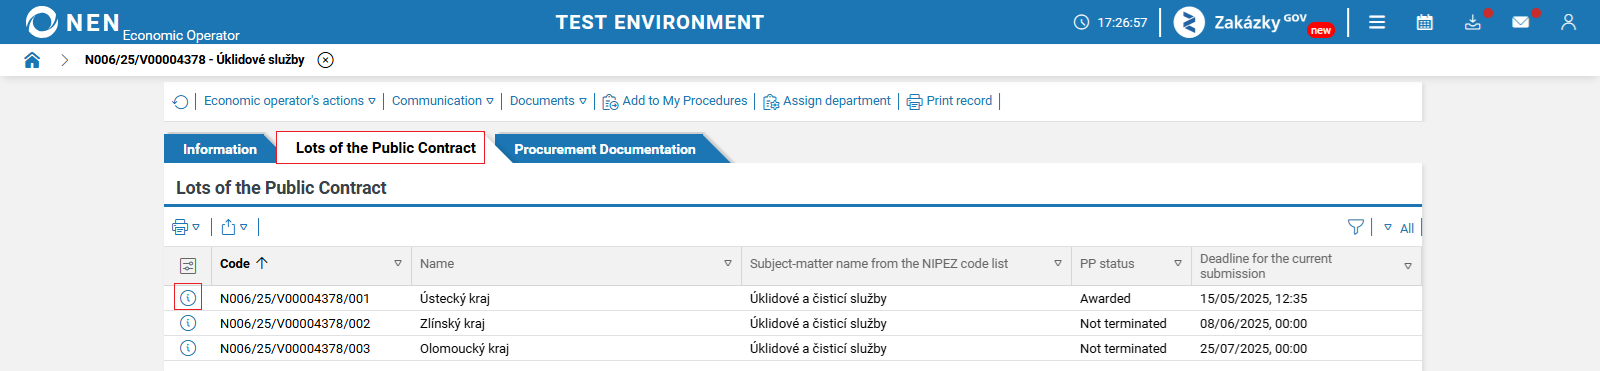Open user profile icon
The image size is (1600, 371).
click(x=1568, y=22)
